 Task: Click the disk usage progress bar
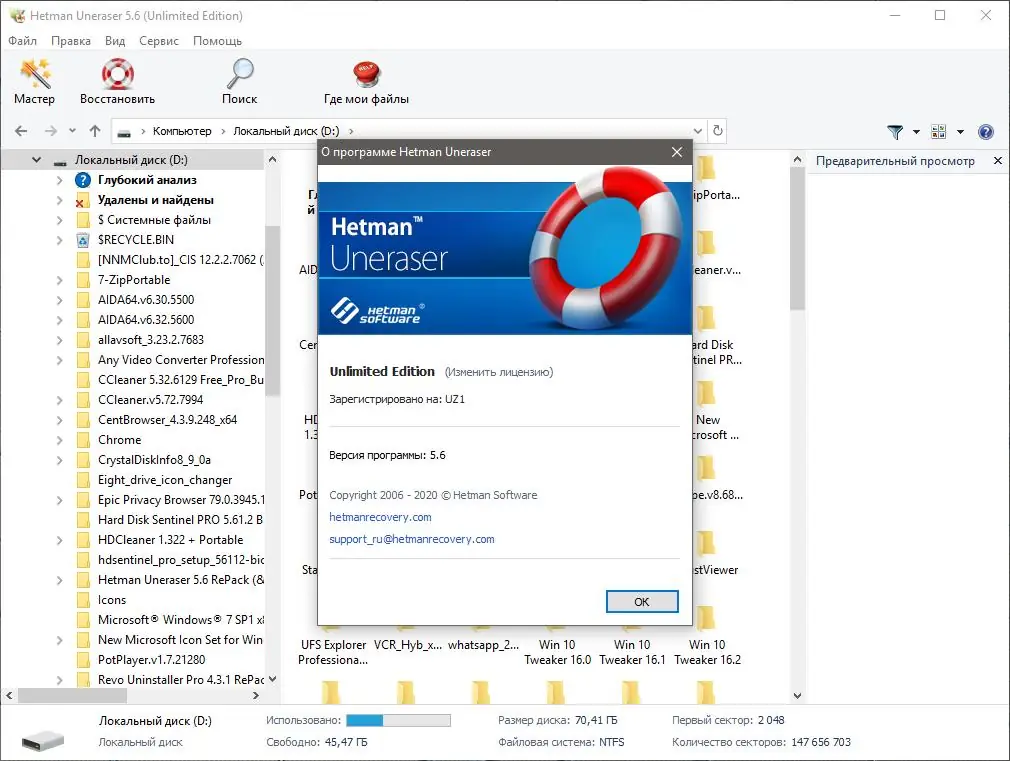(398, 720)
